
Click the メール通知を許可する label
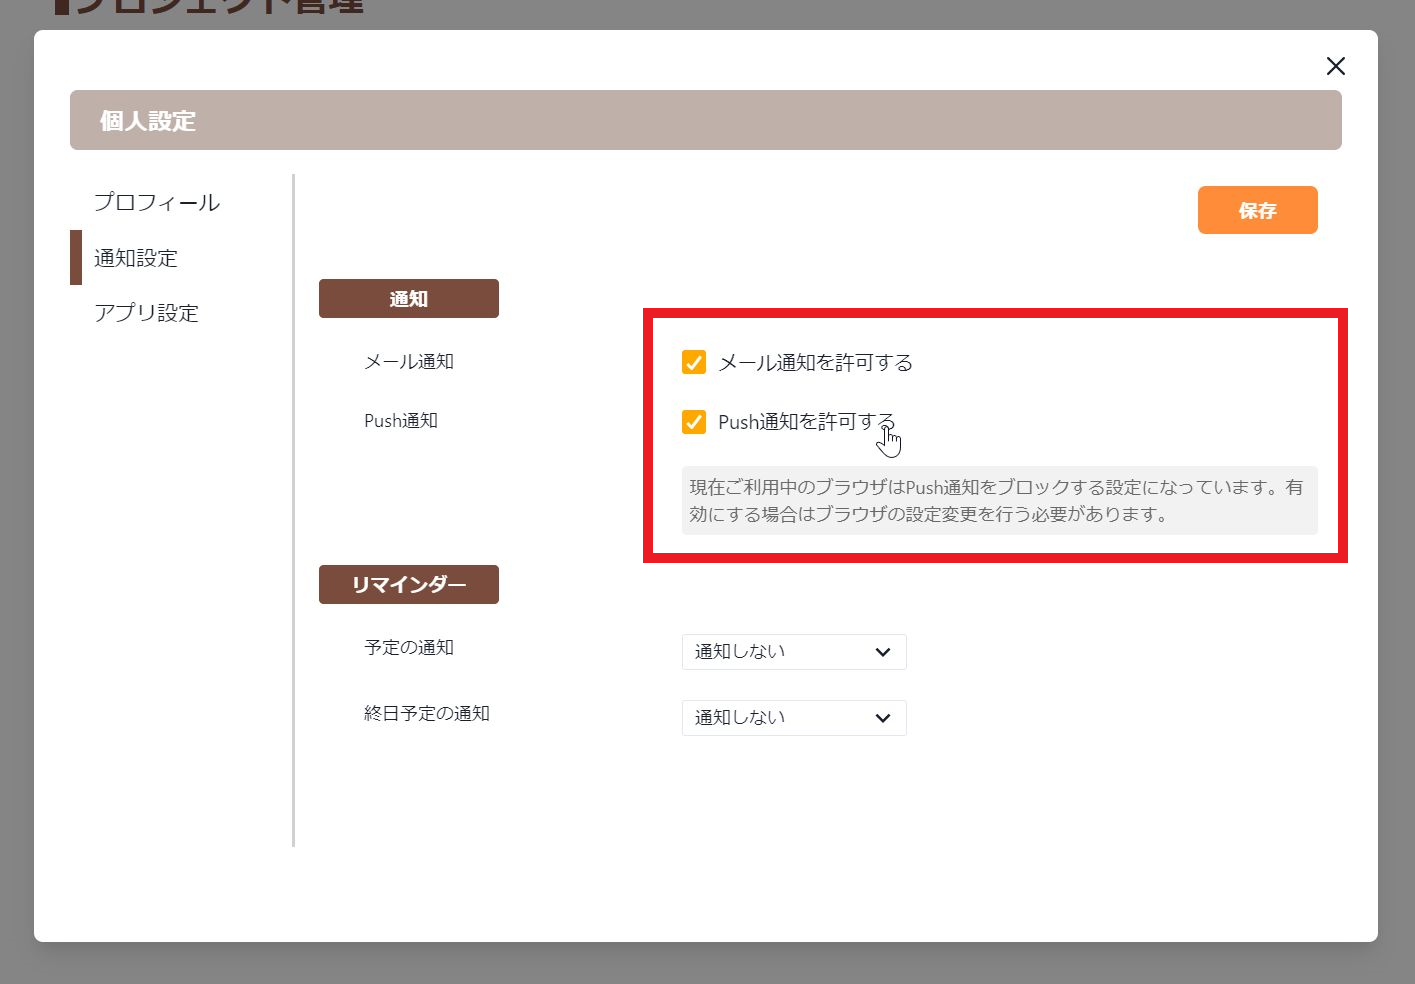coord(816,362)
